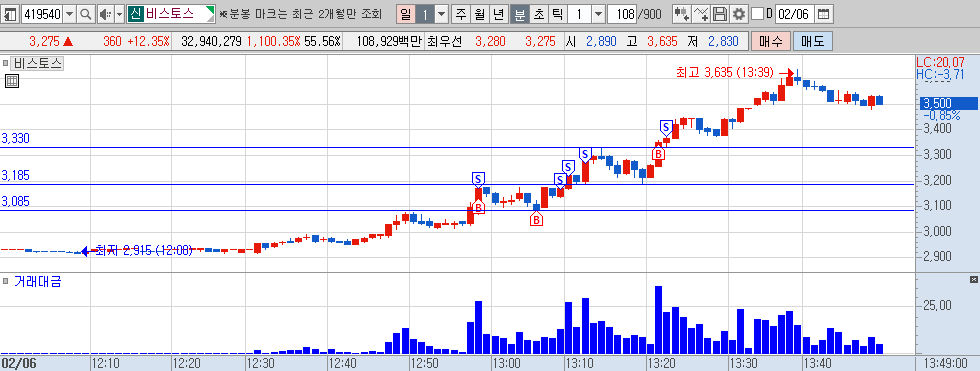Click the 매수 buy button
Viewport: 980px width, 371px height.
(x=771, y=42)
